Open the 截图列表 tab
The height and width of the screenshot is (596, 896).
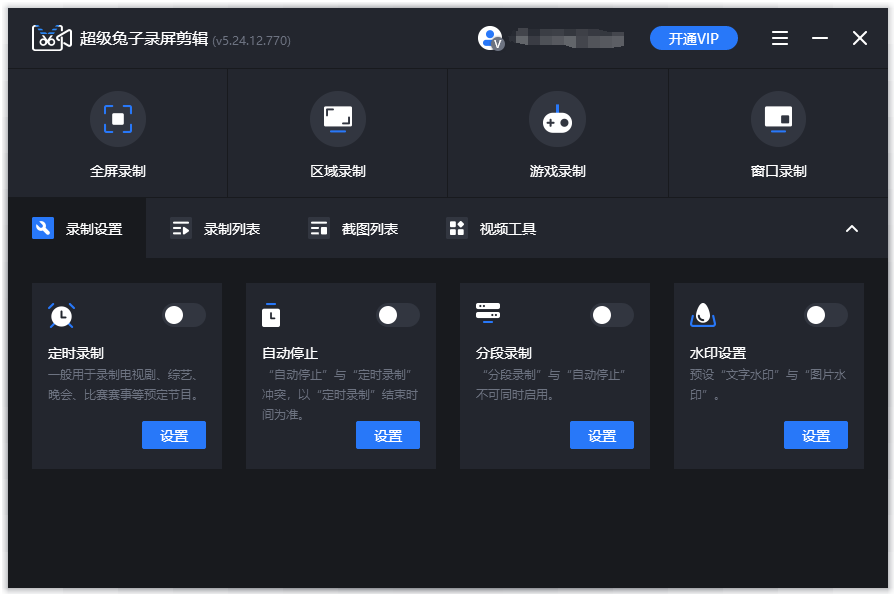354,229
